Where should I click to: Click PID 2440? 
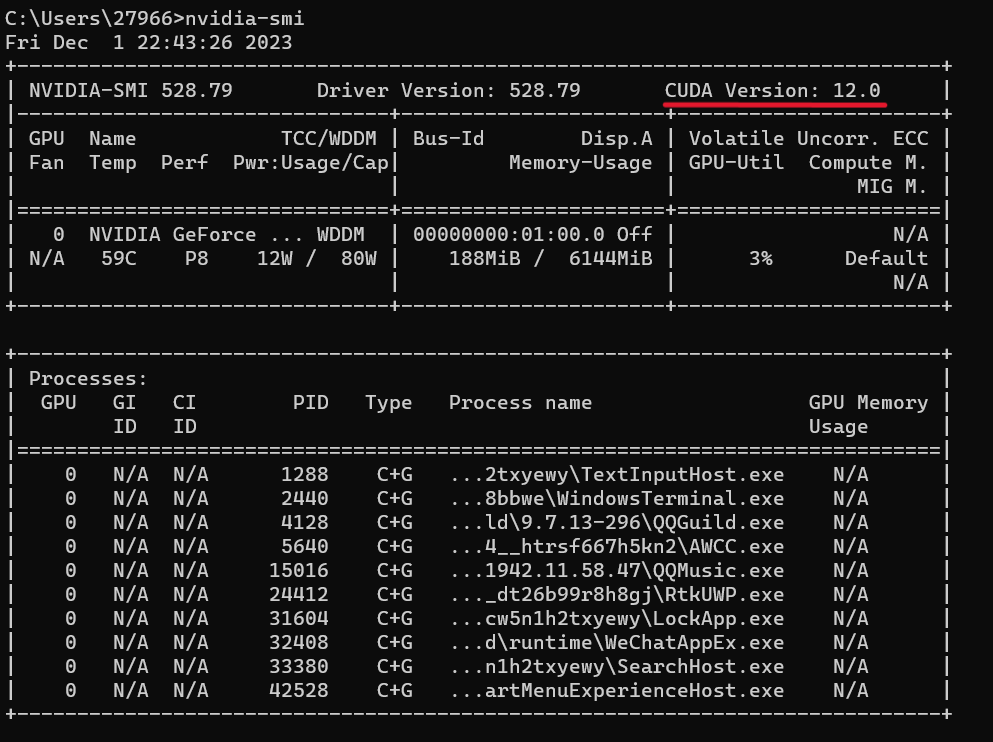305,499
